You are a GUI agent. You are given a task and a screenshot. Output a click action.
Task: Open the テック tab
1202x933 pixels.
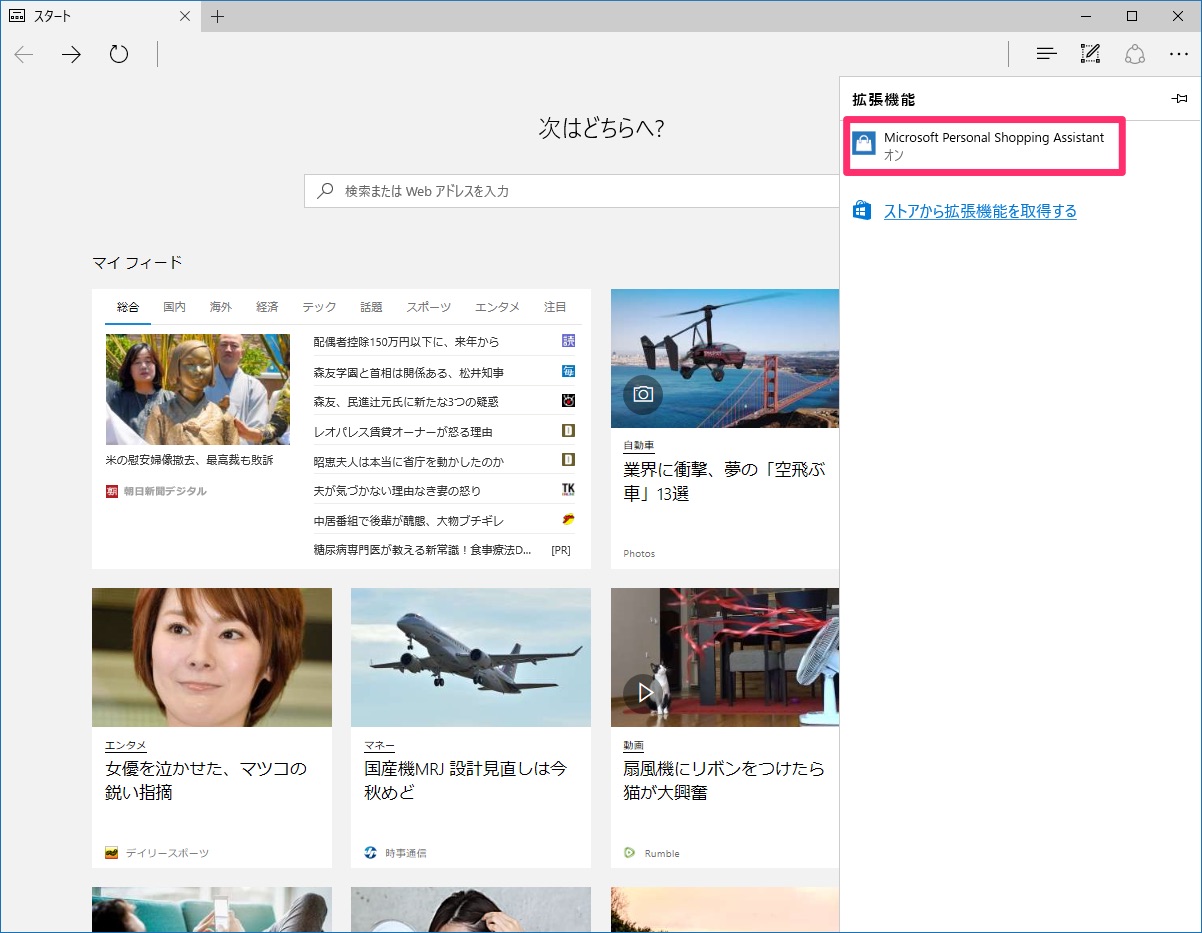click(x=319, y=307)
